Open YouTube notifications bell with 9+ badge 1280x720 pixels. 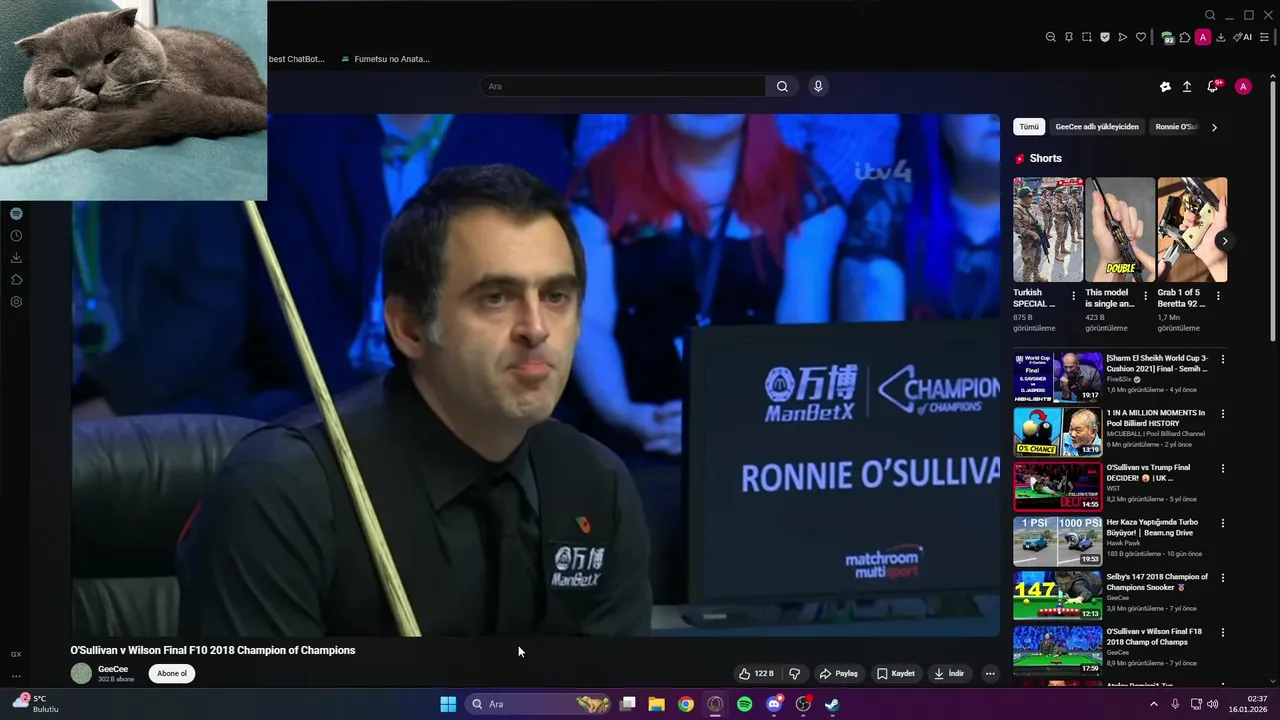1213,87
